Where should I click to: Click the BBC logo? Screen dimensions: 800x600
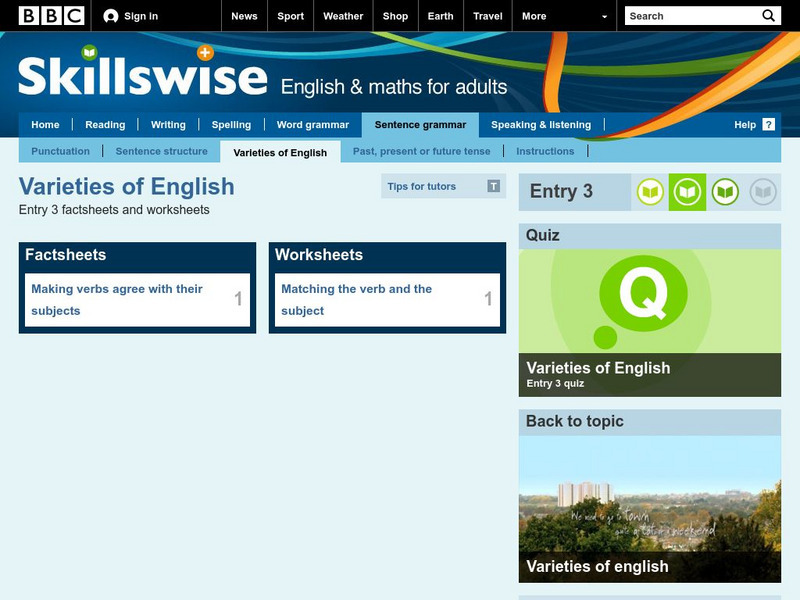pyautogui.click(x=51, y=16)
